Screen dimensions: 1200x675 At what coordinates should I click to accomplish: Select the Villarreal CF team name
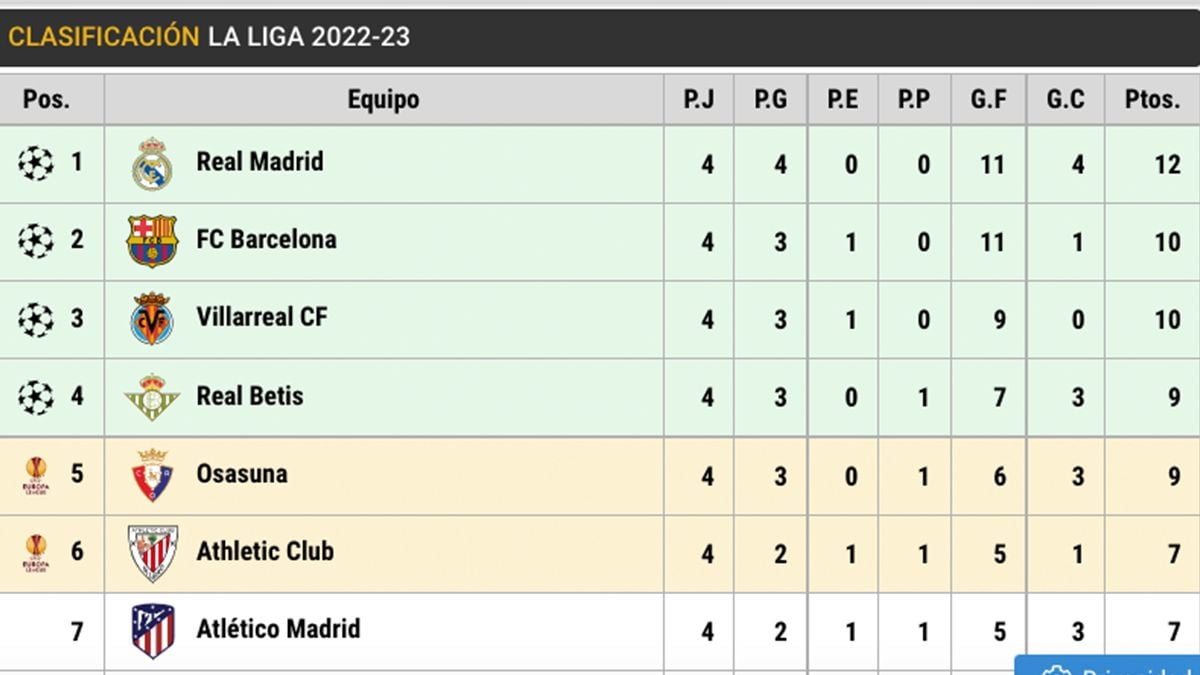coord(262,317)
